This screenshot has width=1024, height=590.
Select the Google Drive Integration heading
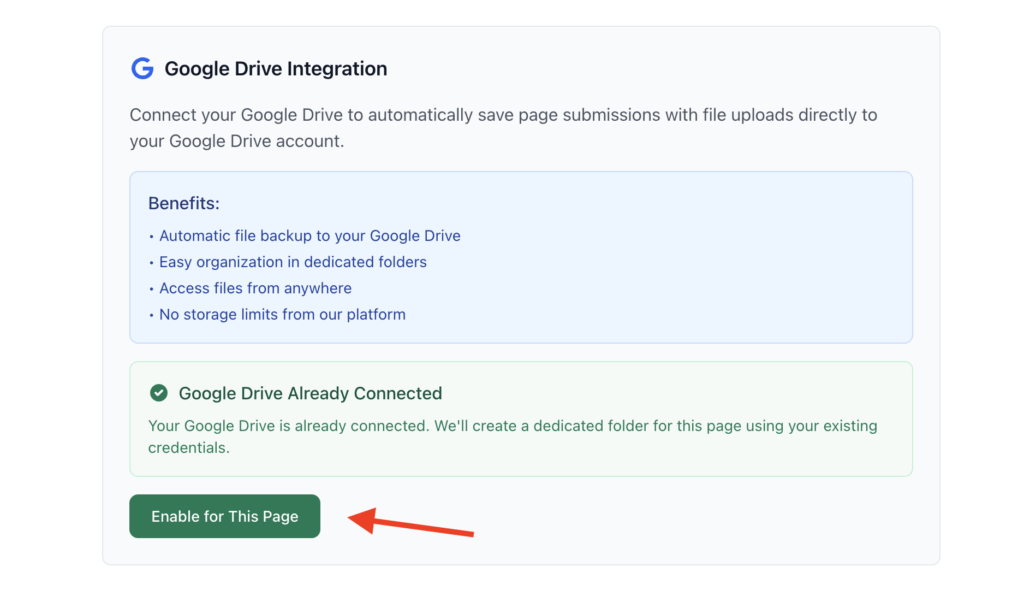coord(275,69)
